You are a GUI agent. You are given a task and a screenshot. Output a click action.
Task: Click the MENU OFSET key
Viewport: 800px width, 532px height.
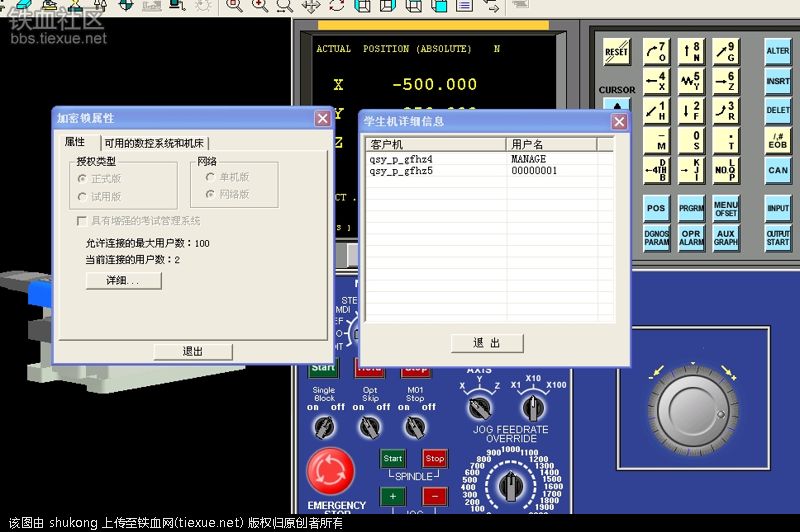point(725,208)
